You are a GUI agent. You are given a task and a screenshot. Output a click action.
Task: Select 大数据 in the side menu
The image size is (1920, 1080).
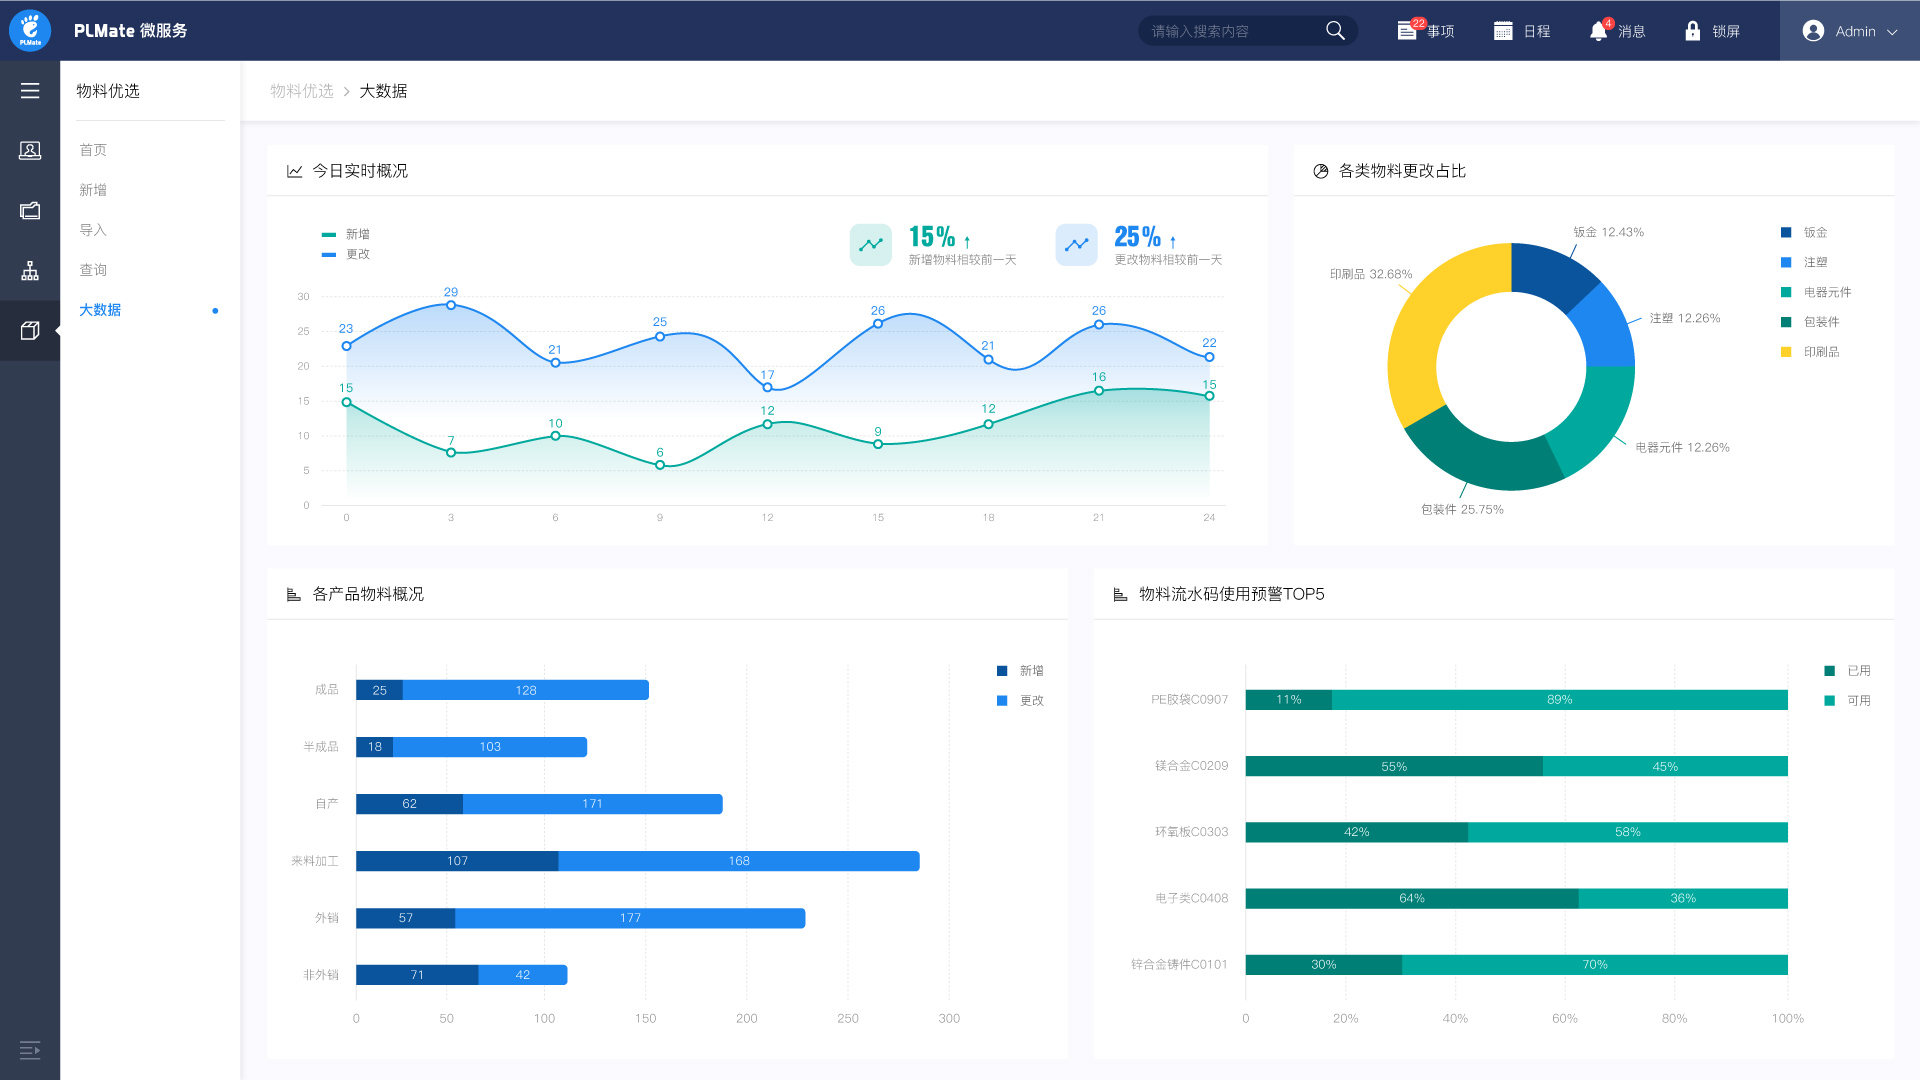pyautogui.click(x=100, y=310)
